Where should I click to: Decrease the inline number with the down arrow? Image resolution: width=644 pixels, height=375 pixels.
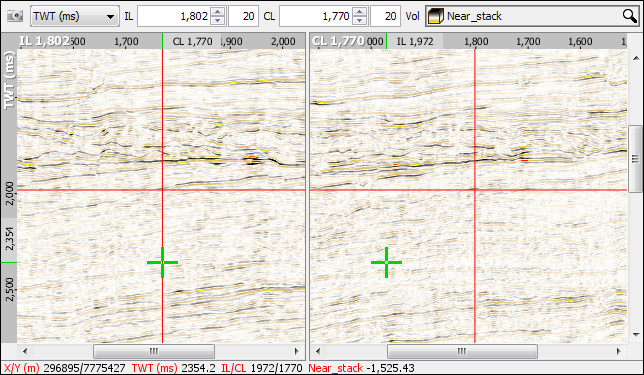pyautogui.click(x=218, y=21)
